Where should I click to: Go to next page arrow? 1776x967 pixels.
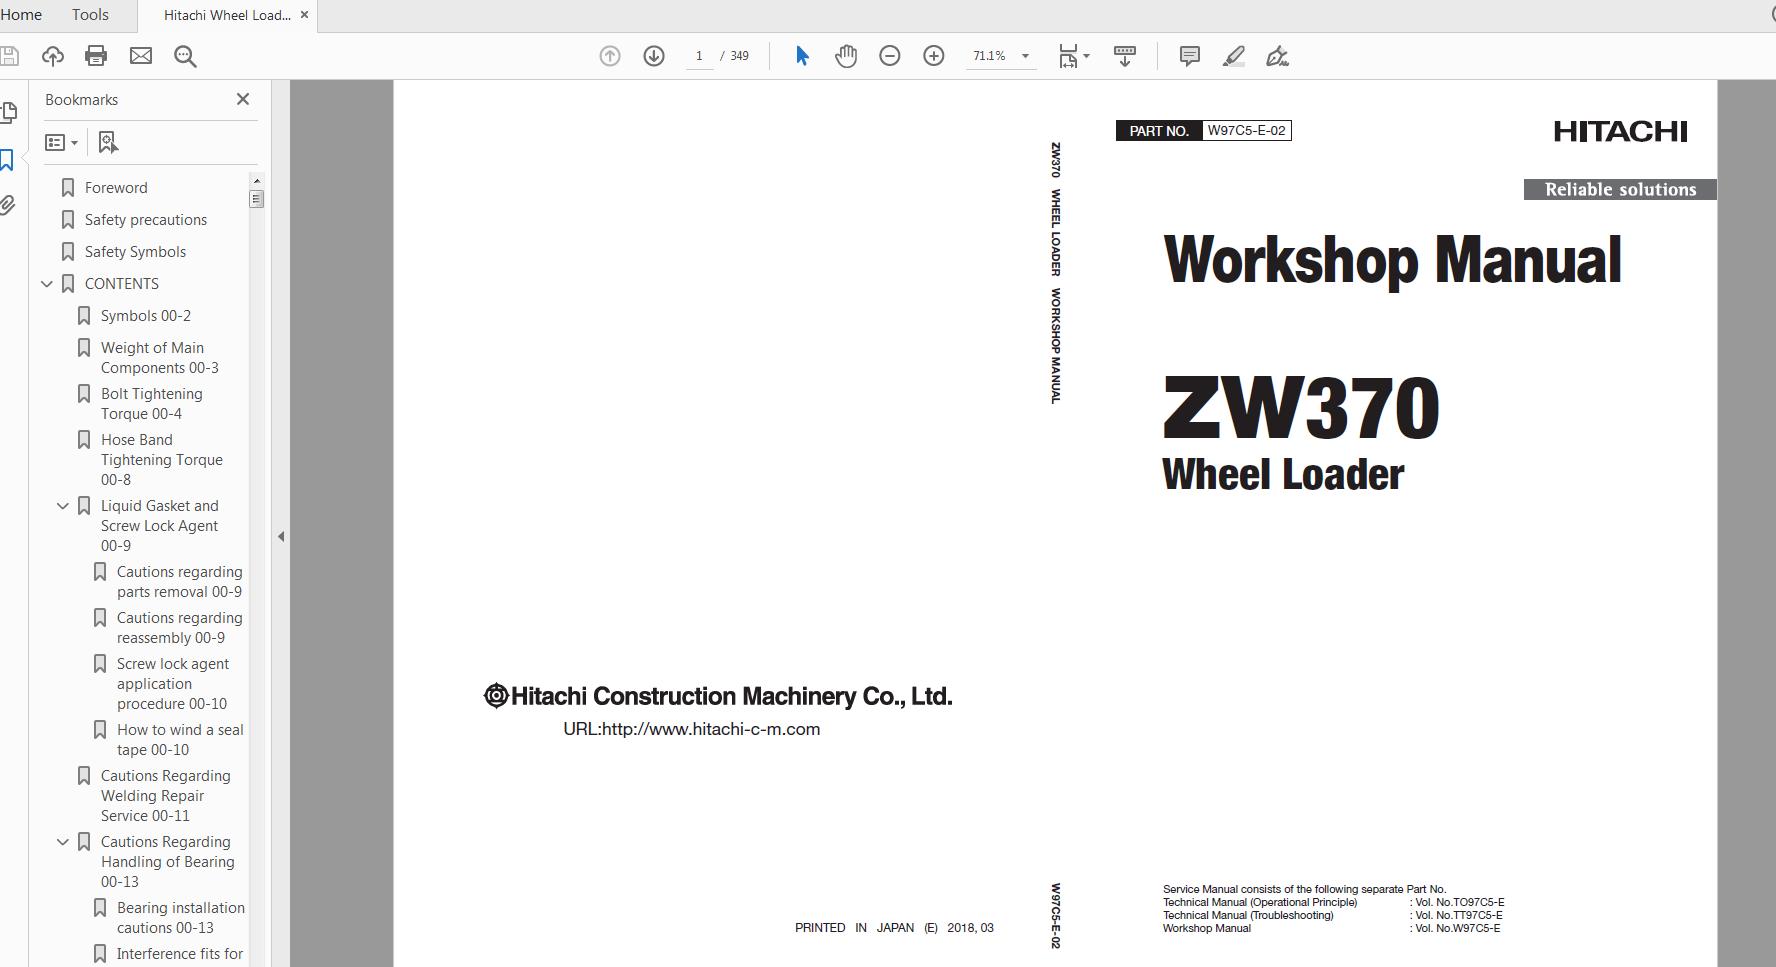tap(654, 56)
